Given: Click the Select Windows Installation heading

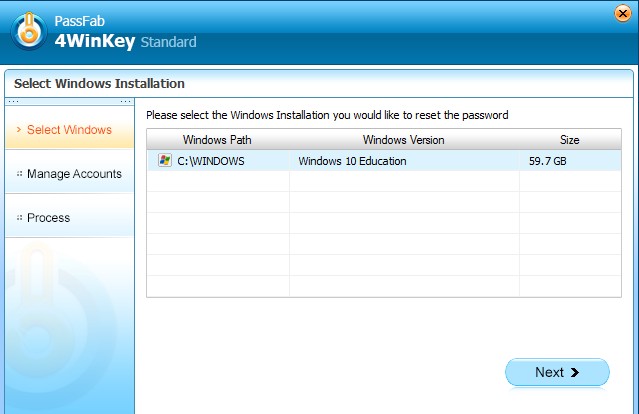Looking at the screenshot, I should click(99, 84).
